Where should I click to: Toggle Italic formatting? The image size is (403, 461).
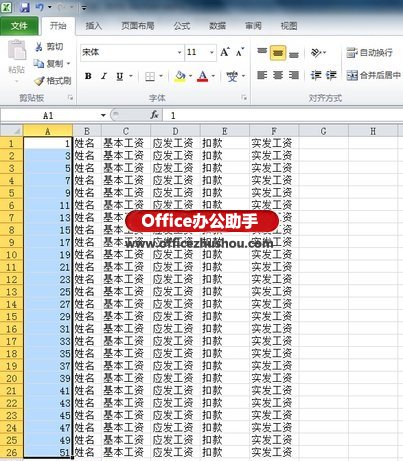coord(104,76)
